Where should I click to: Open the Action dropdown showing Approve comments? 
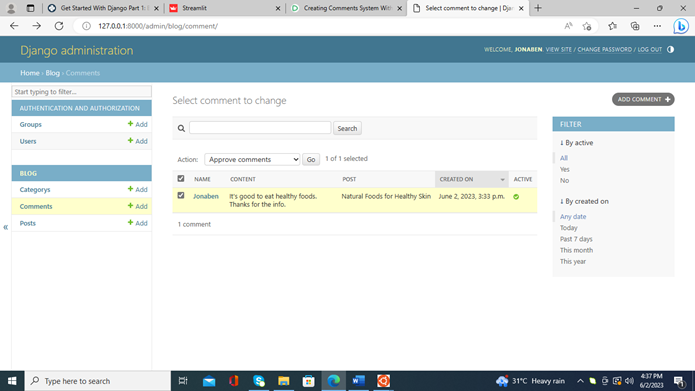click(x=252, y=160)
